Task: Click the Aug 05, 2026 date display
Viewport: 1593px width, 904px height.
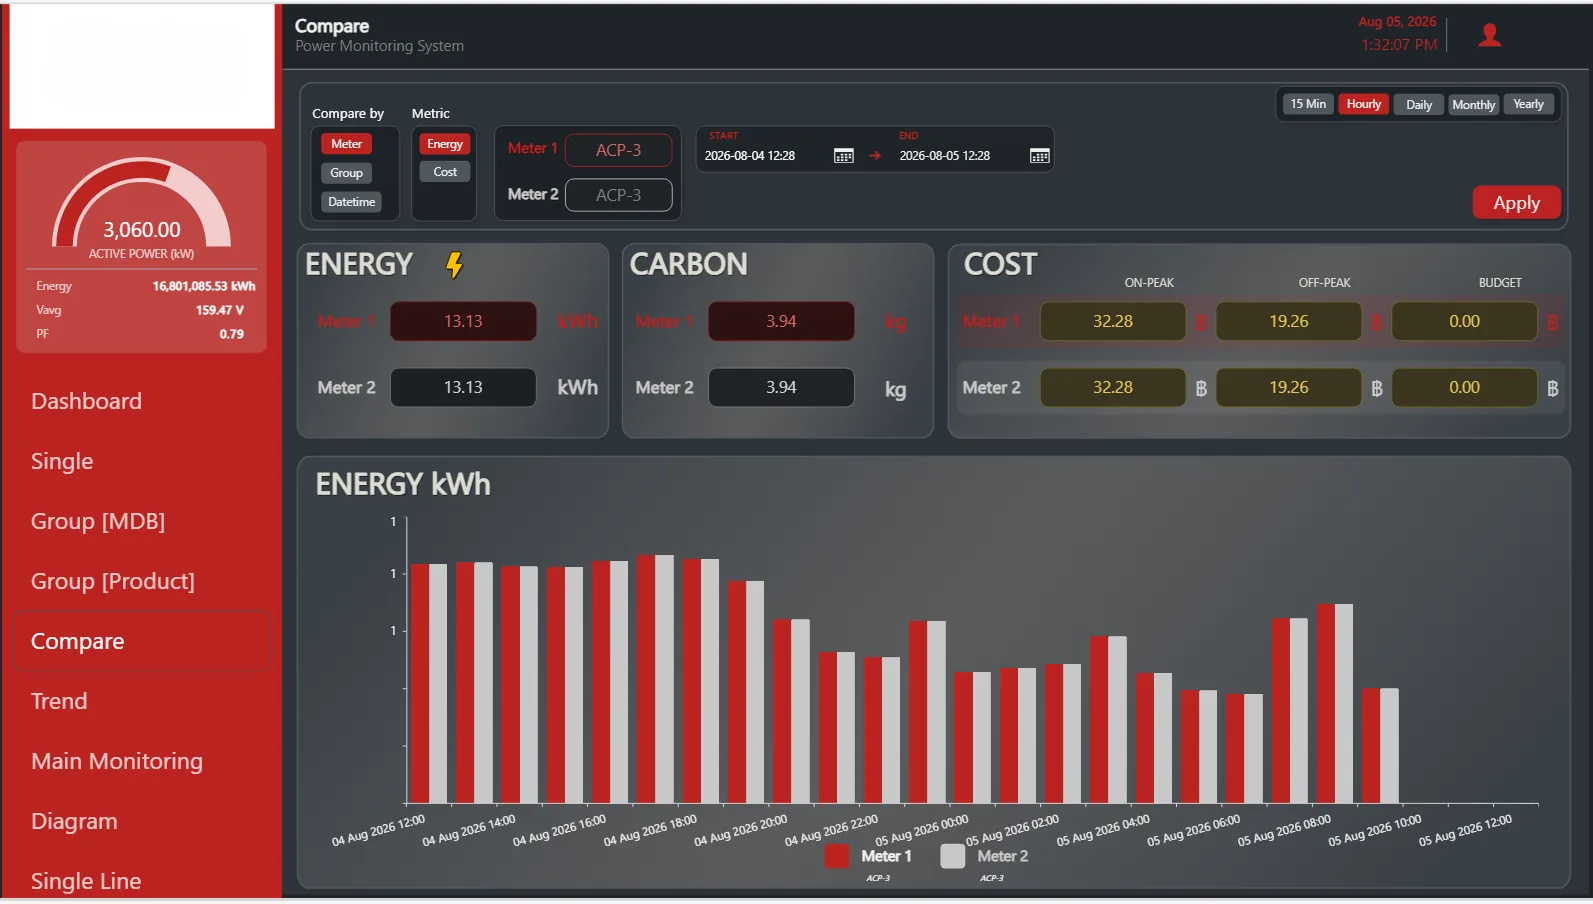Action: coord(1397,22)
